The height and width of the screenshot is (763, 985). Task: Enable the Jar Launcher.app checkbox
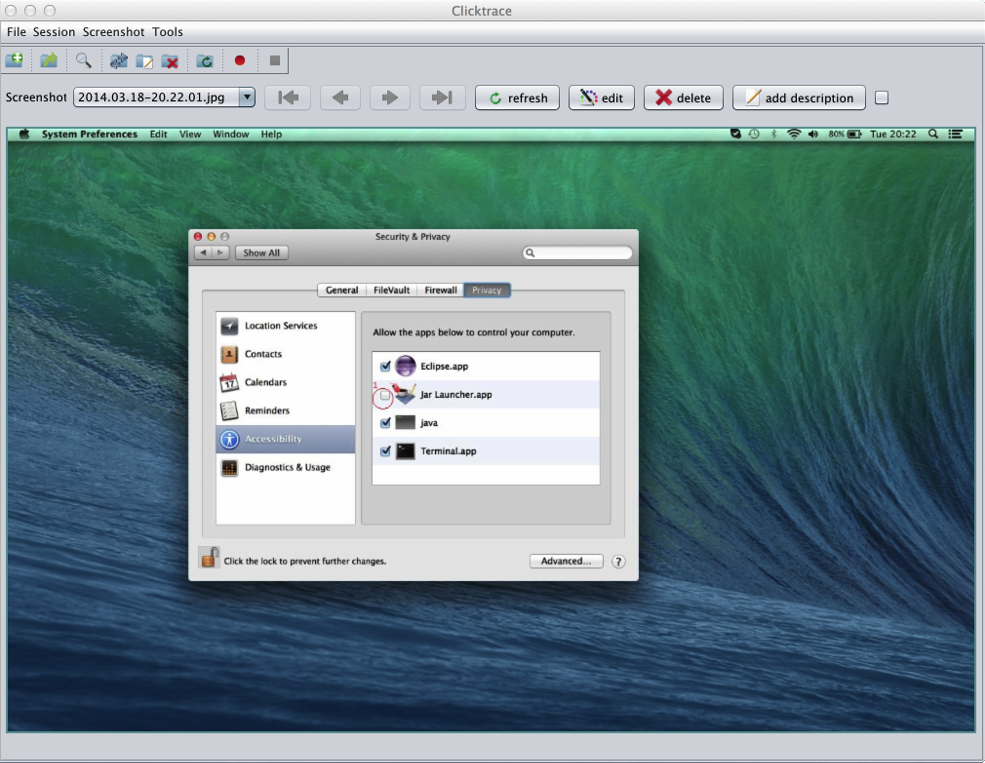click(385, 395)
